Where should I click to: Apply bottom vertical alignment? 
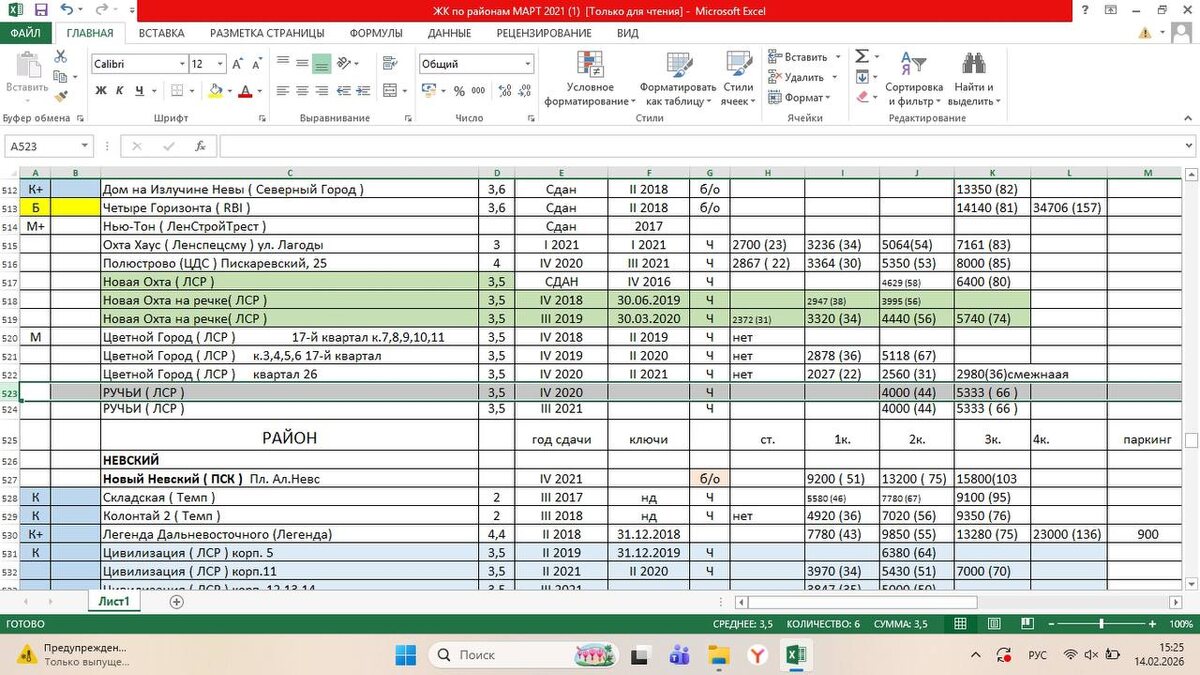tap(321, 64)
